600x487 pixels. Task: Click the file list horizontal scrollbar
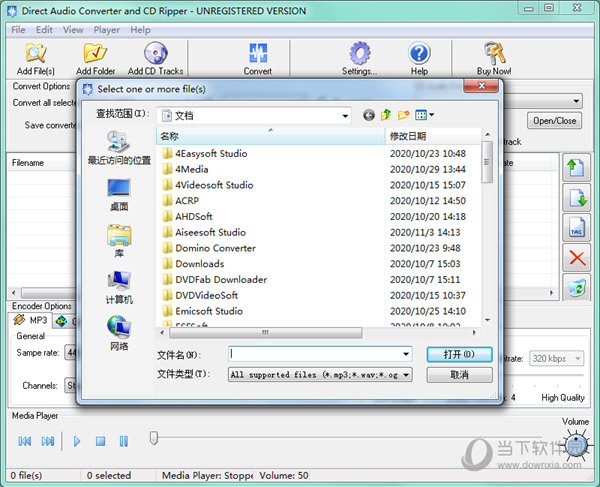pyautogui.click(x=266, y=333)
